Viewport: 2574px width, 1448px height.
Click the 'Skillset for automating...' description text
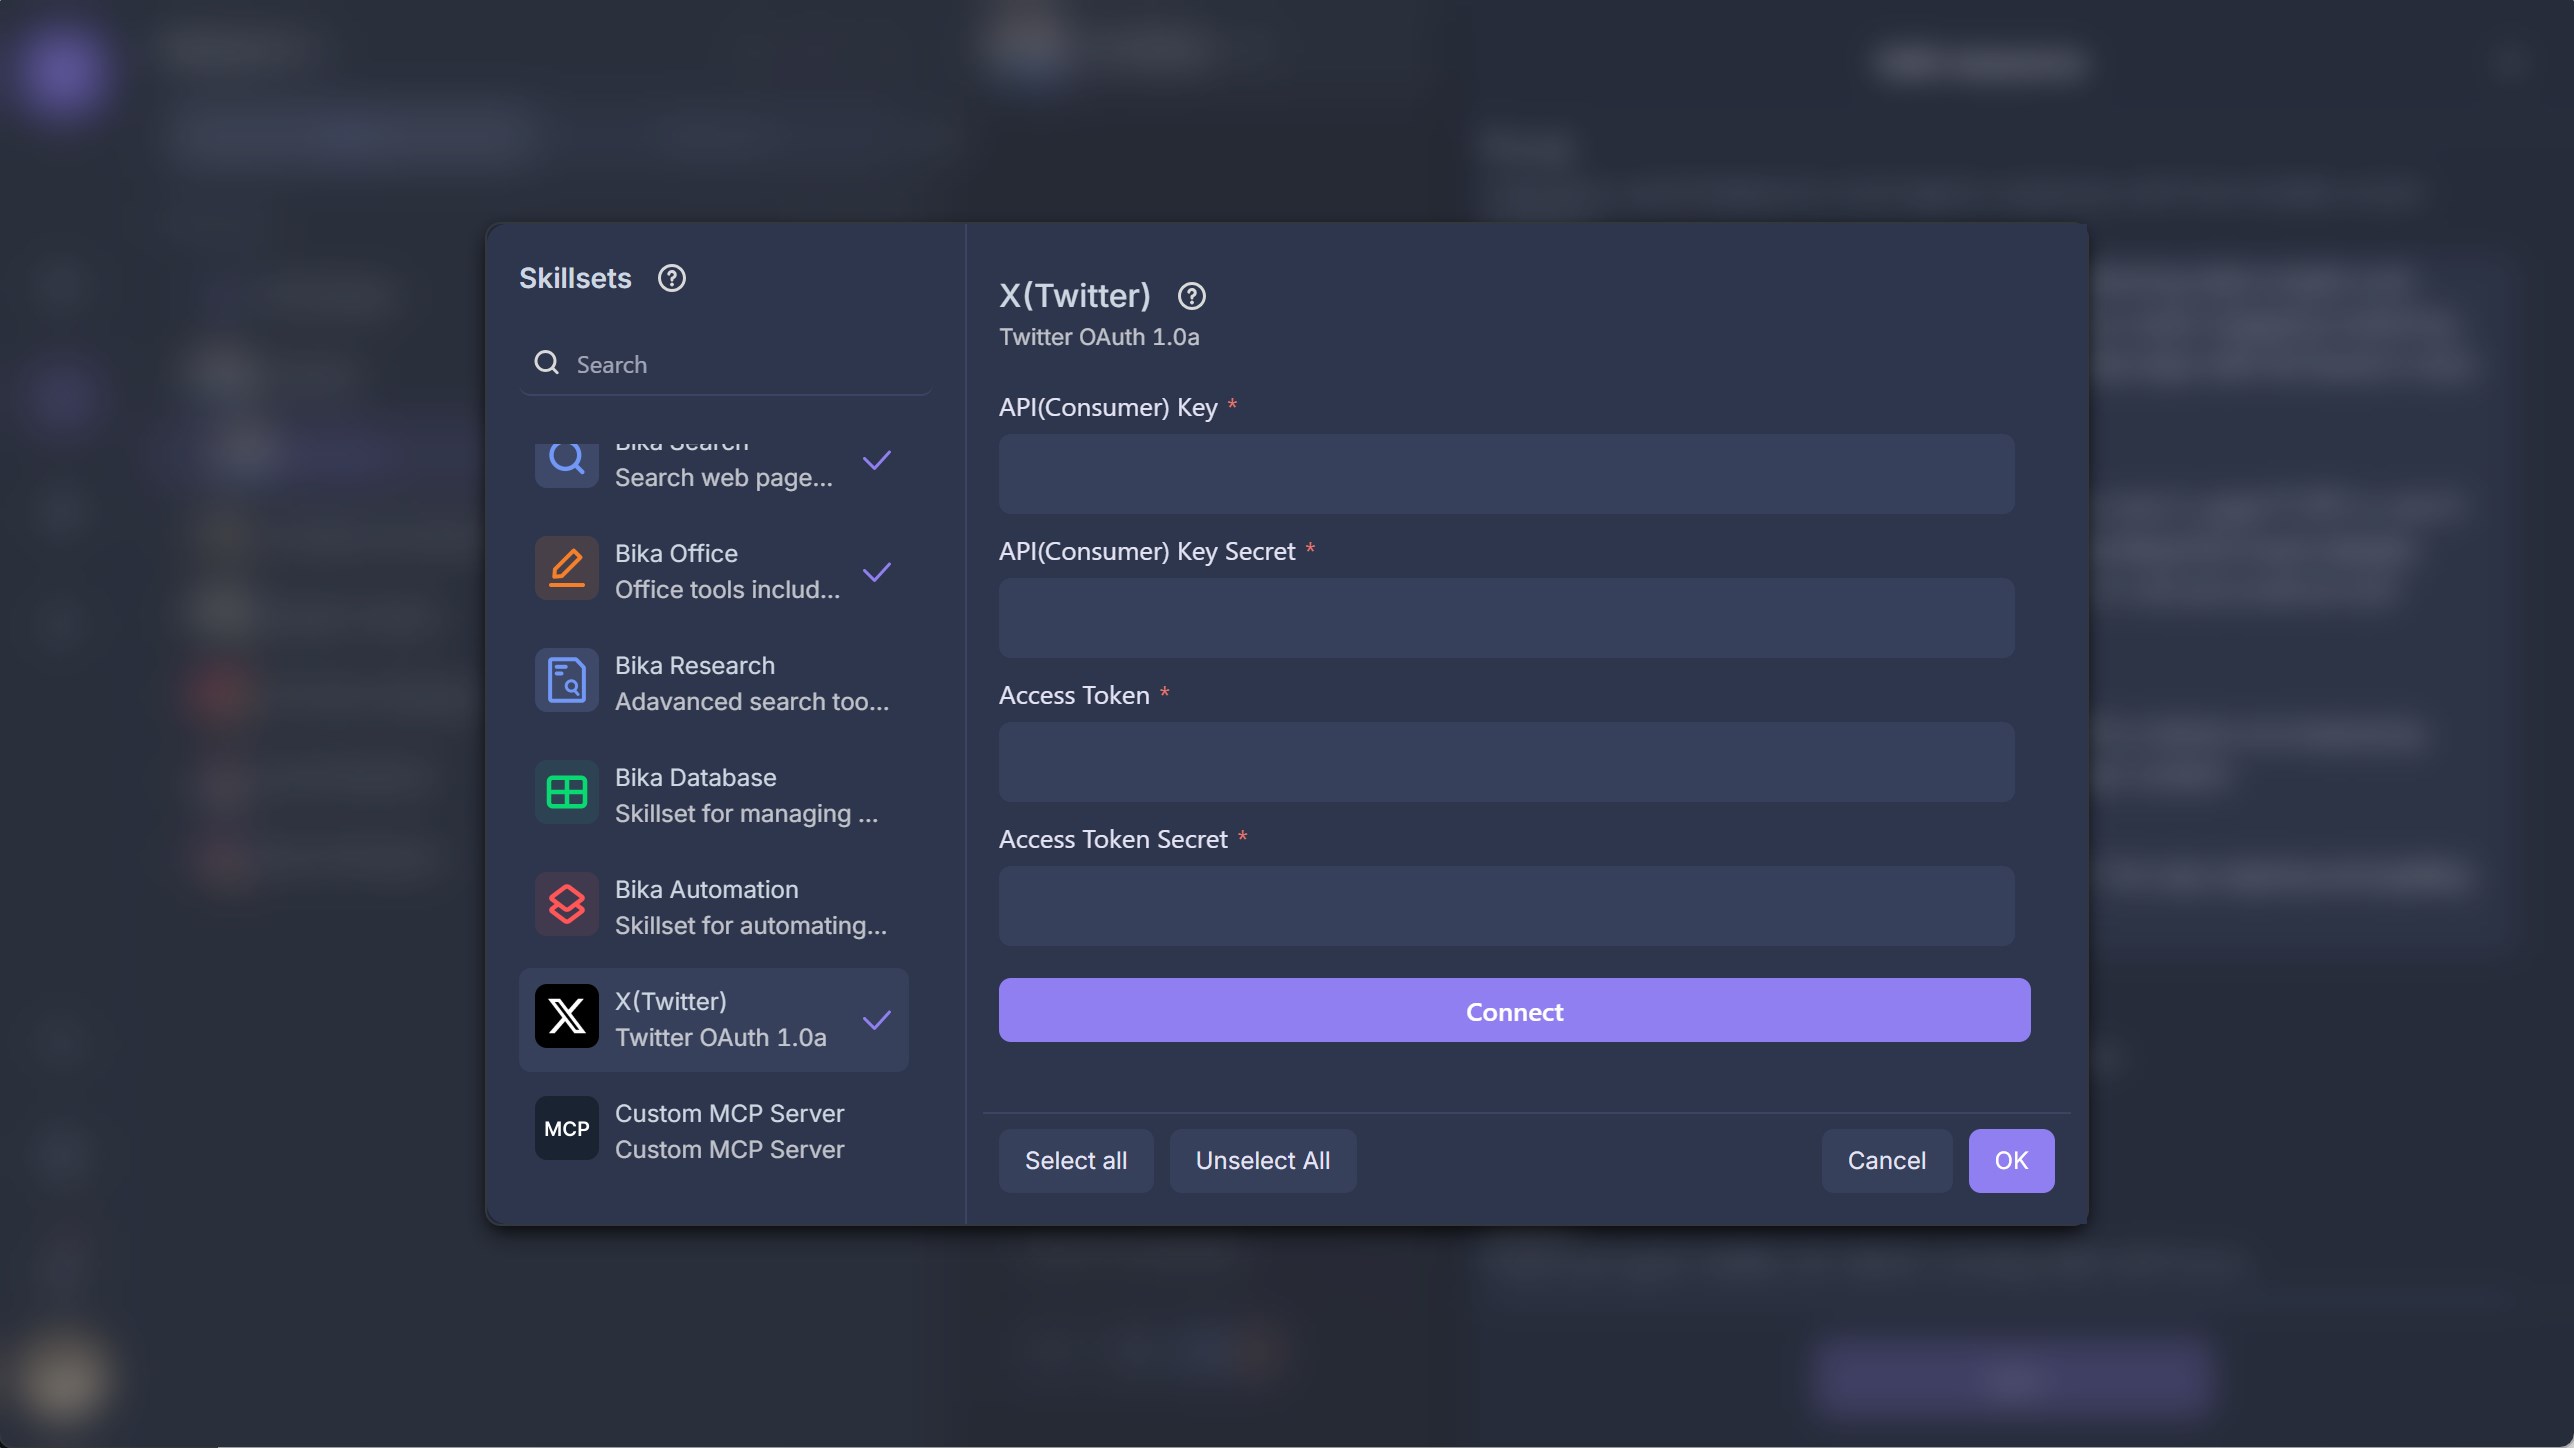(x=750, y=926)
